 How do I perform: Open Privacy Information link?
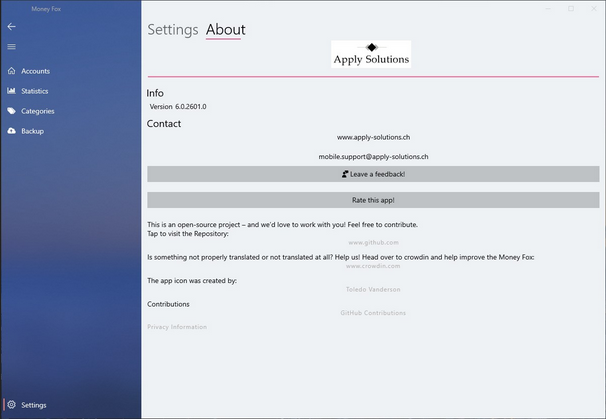177,327
